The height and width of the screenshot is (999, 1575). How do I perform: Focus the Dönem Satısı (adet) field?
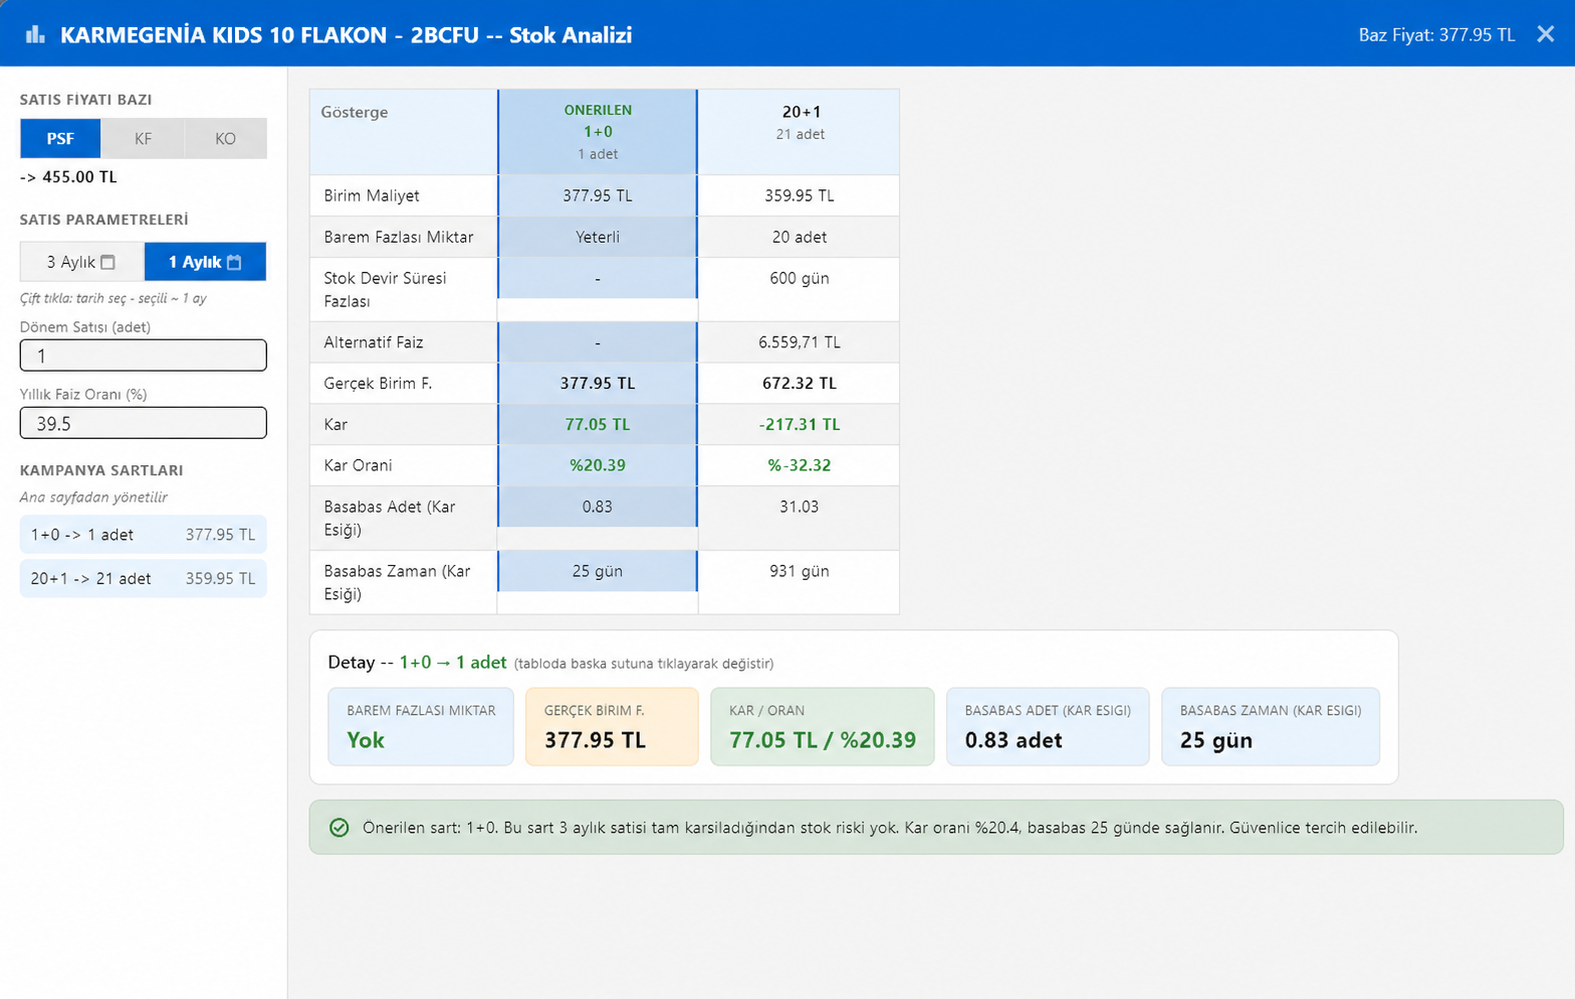pos(143,355)
